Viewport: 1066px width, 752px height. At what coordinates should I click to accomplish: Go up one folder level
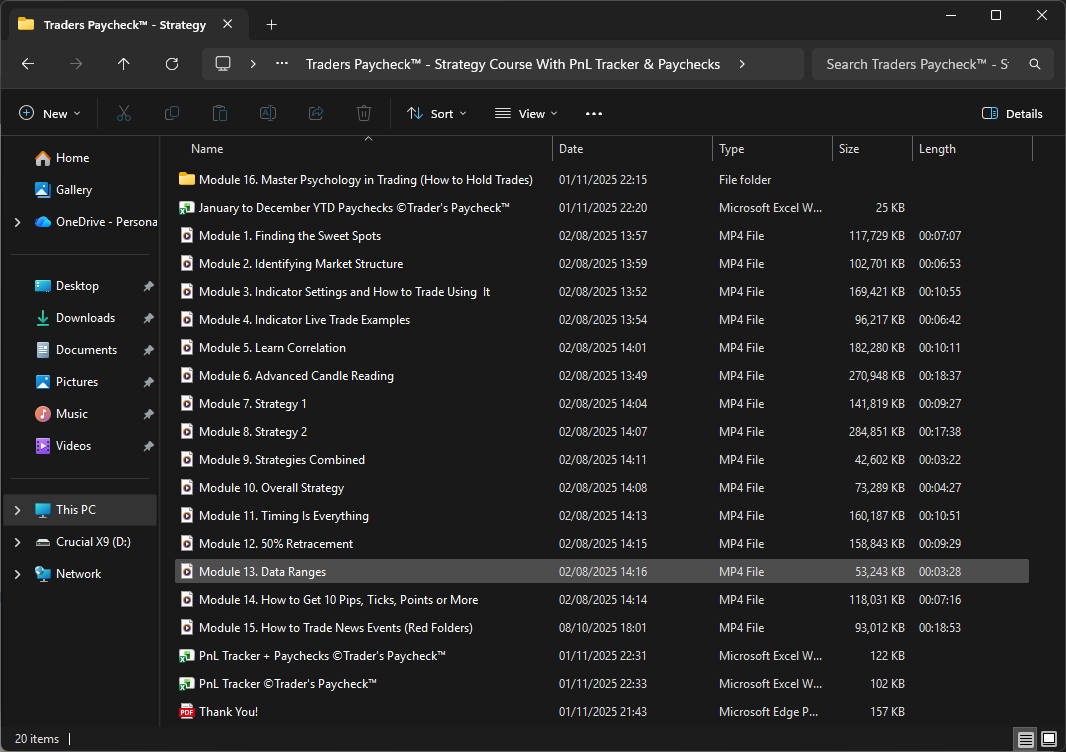point(124,64)
